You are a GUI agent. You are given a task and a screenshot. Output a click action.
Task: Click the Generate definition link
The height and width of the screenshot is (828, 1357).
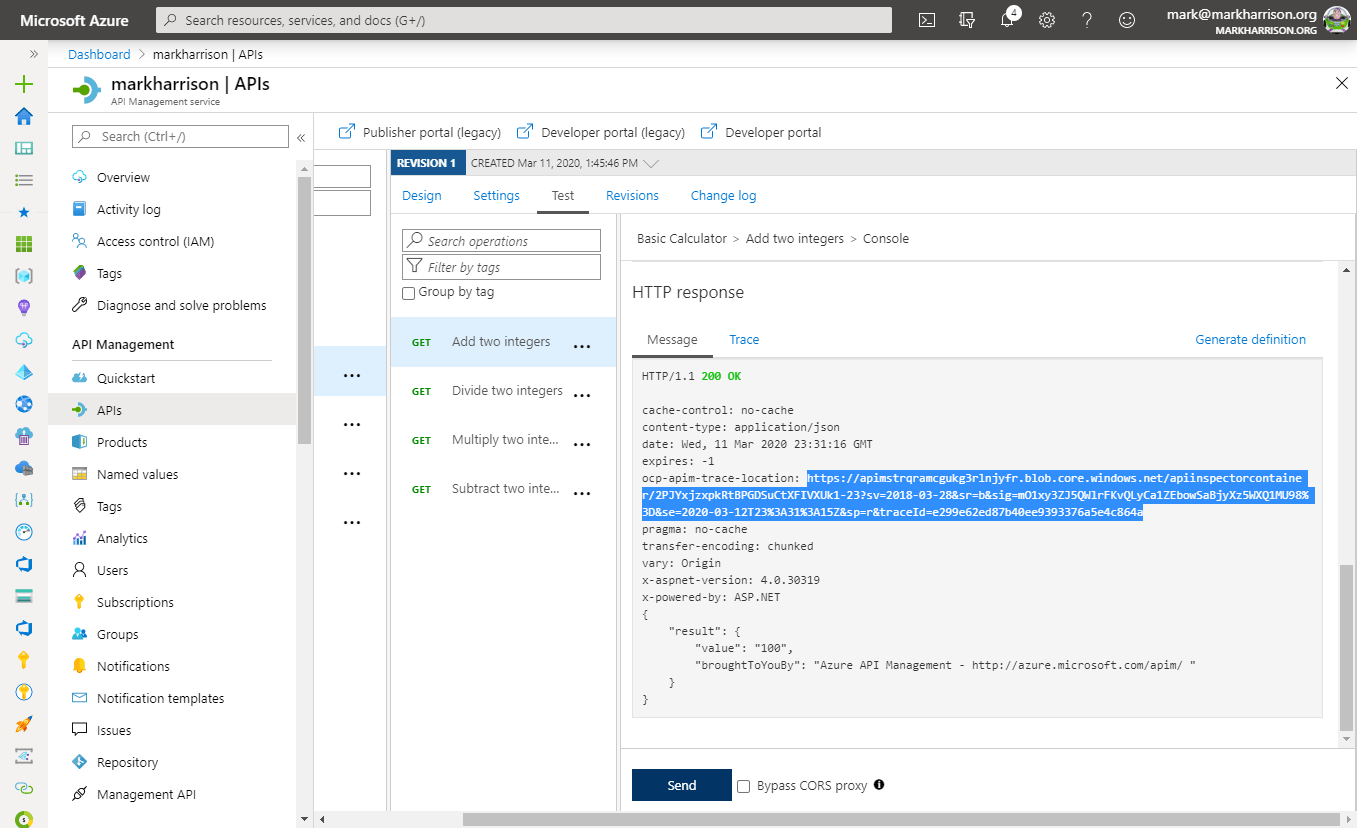click(x=1250, y=339)
